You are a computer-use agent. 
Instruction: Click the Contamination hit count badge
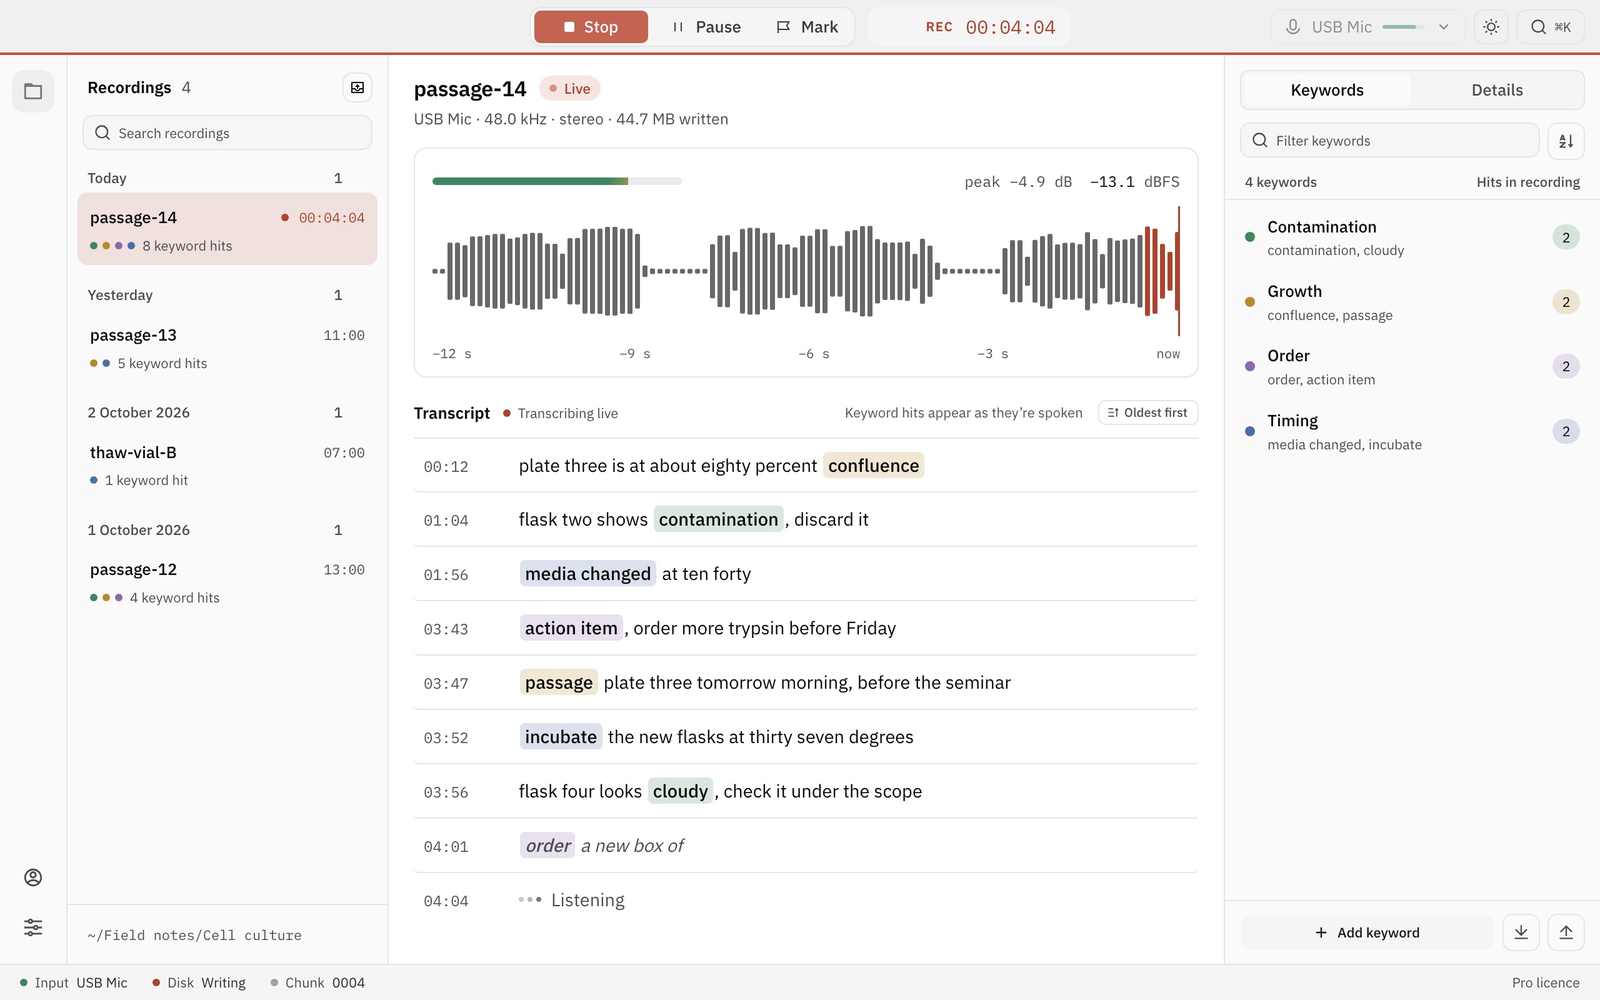(x=1566, y=238)
